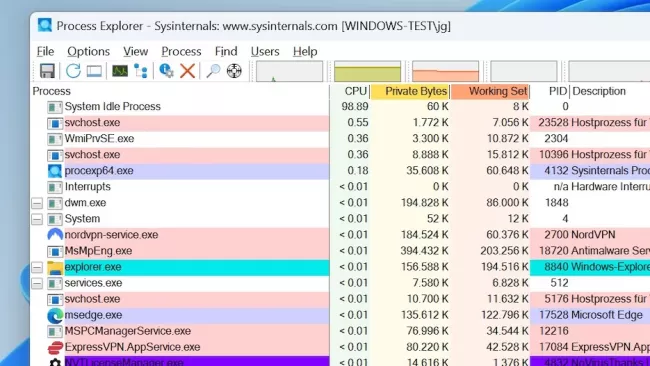650x366 pixels.
Task: Open process properties gear toolbar icon
Action: 167,71
